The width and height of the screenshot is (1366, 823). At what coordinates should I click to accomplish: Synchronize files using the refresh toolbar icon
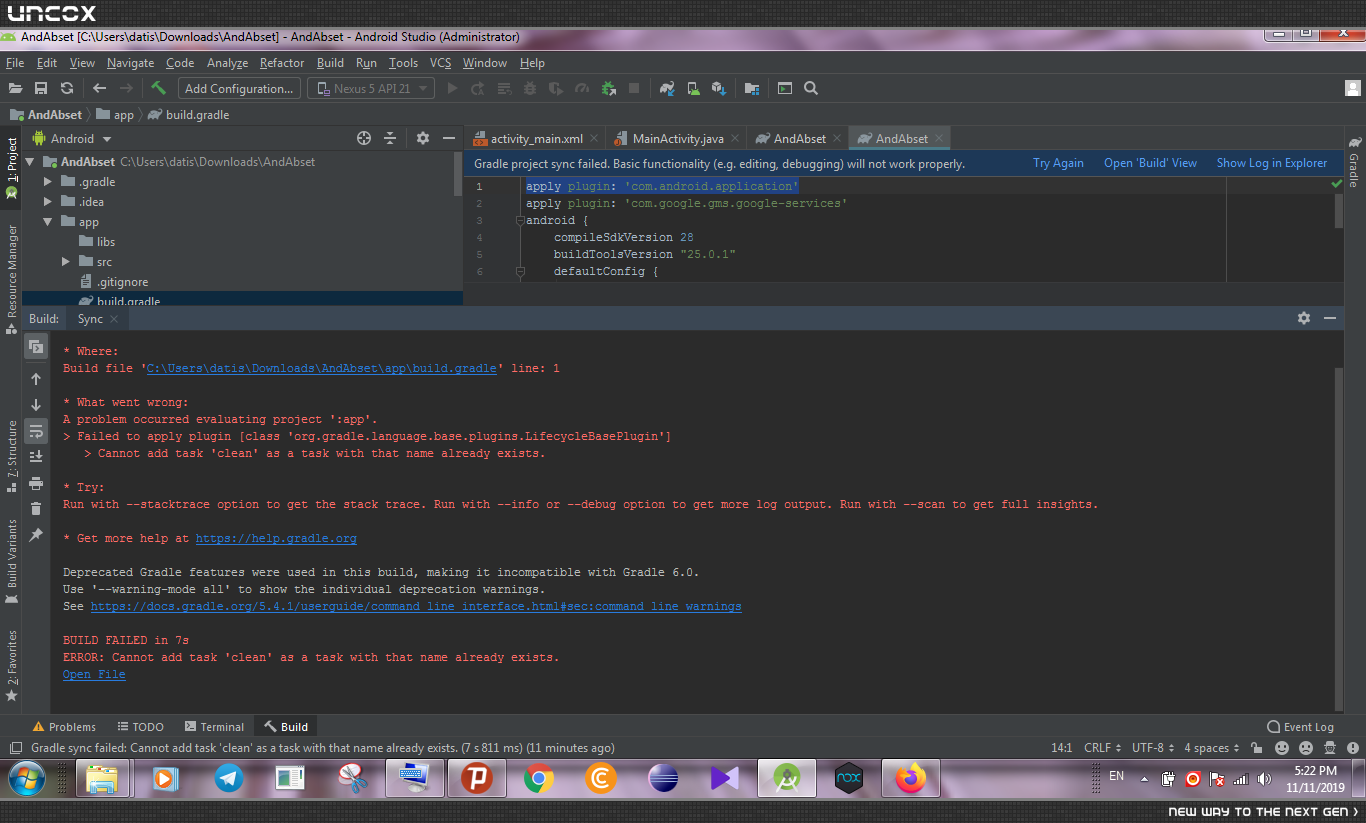tap(67, 88)
